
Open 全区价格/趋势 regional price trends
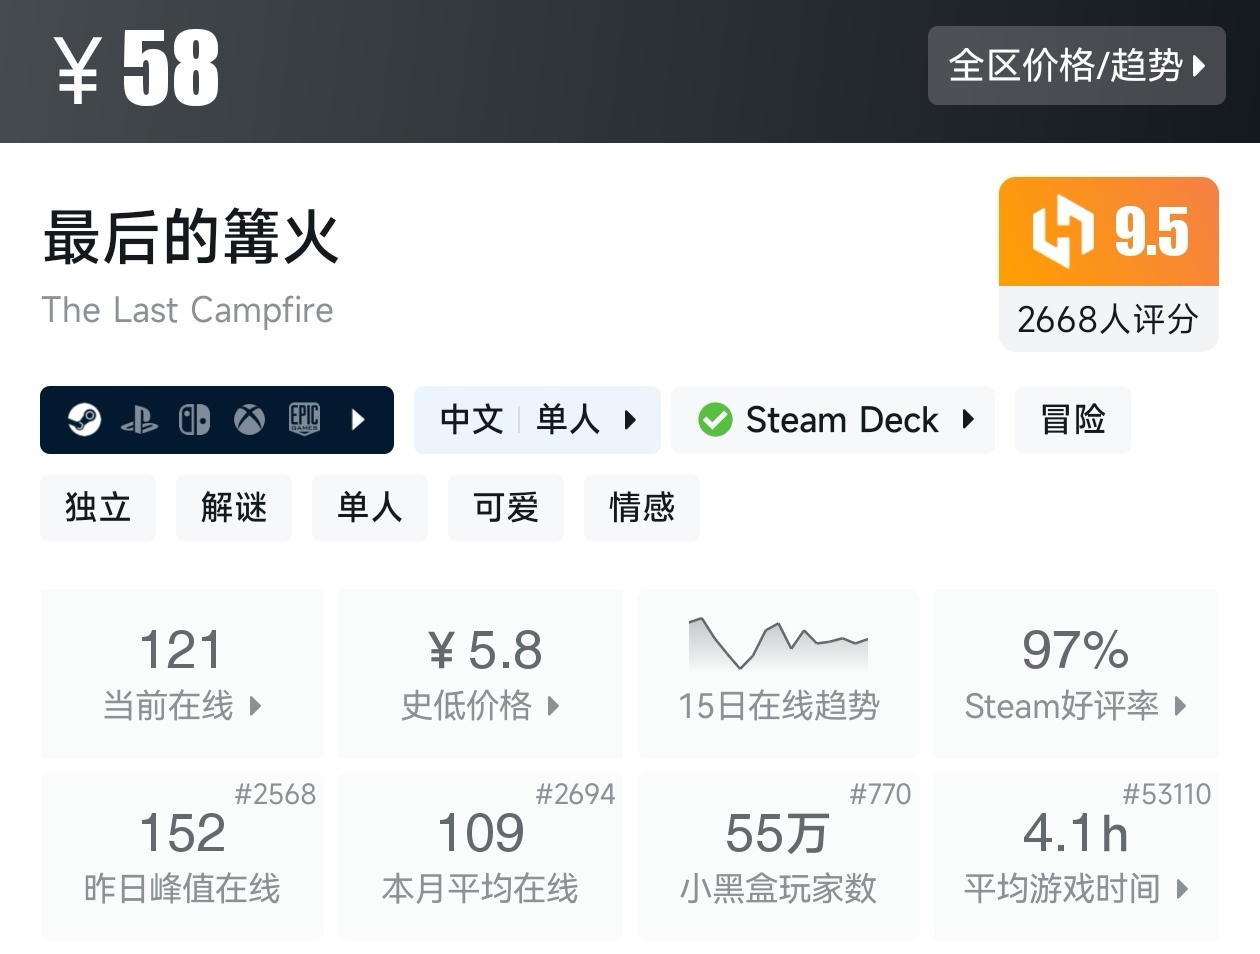(1076, 66)
